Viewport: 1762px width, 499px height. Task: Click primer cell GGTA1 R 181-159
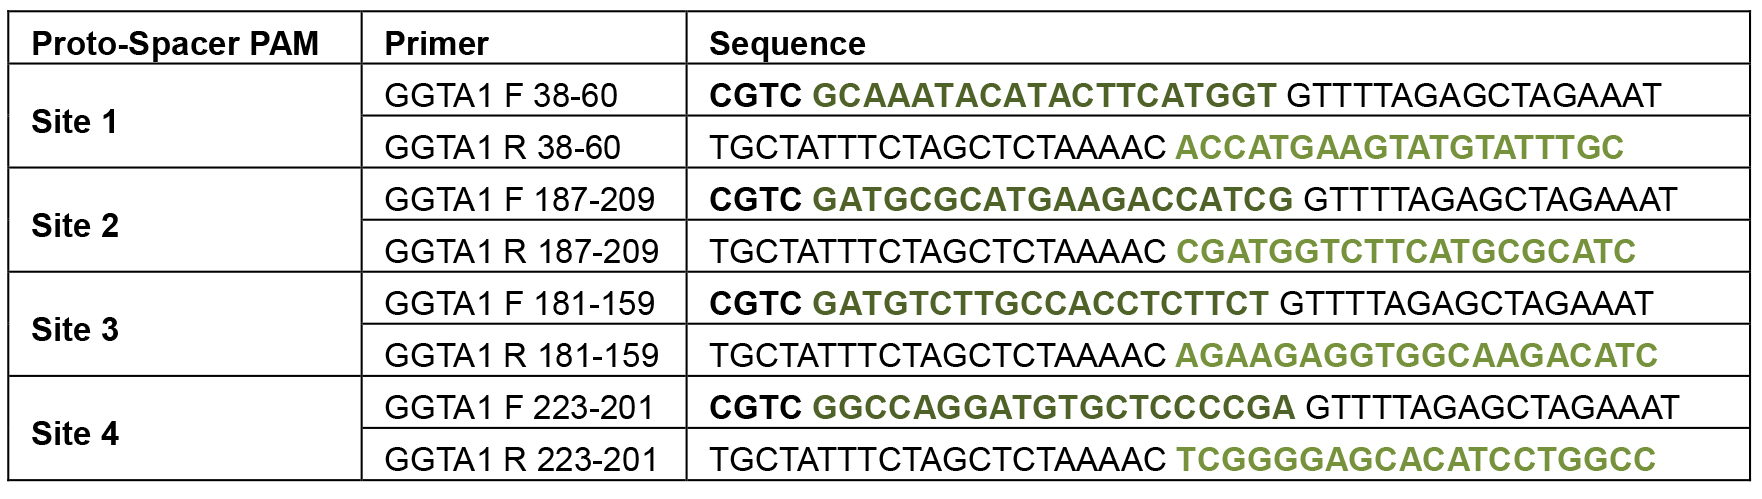click(522, 356)
